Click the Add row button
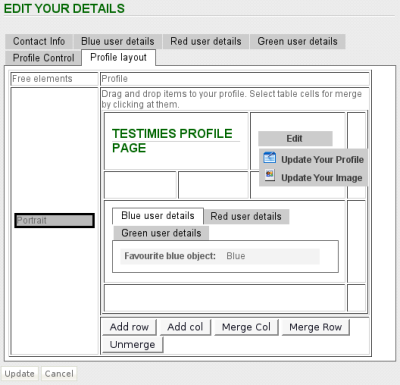The width and height of the screenshot is (400, 385). click(x=129, y=327)
